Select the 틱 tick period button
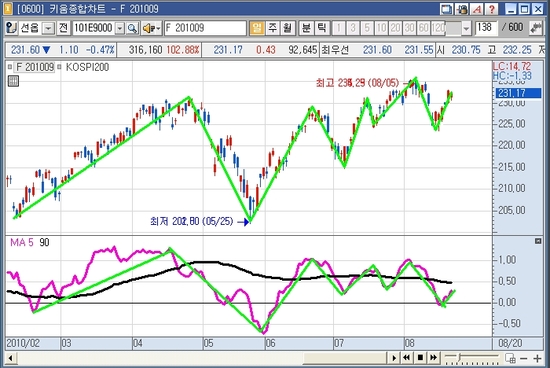 [321, 28]
